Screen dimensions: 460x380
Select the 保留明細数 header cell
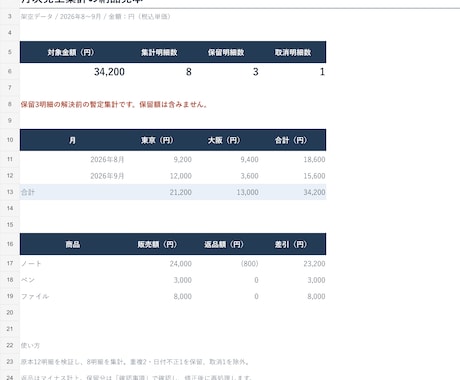226,52
